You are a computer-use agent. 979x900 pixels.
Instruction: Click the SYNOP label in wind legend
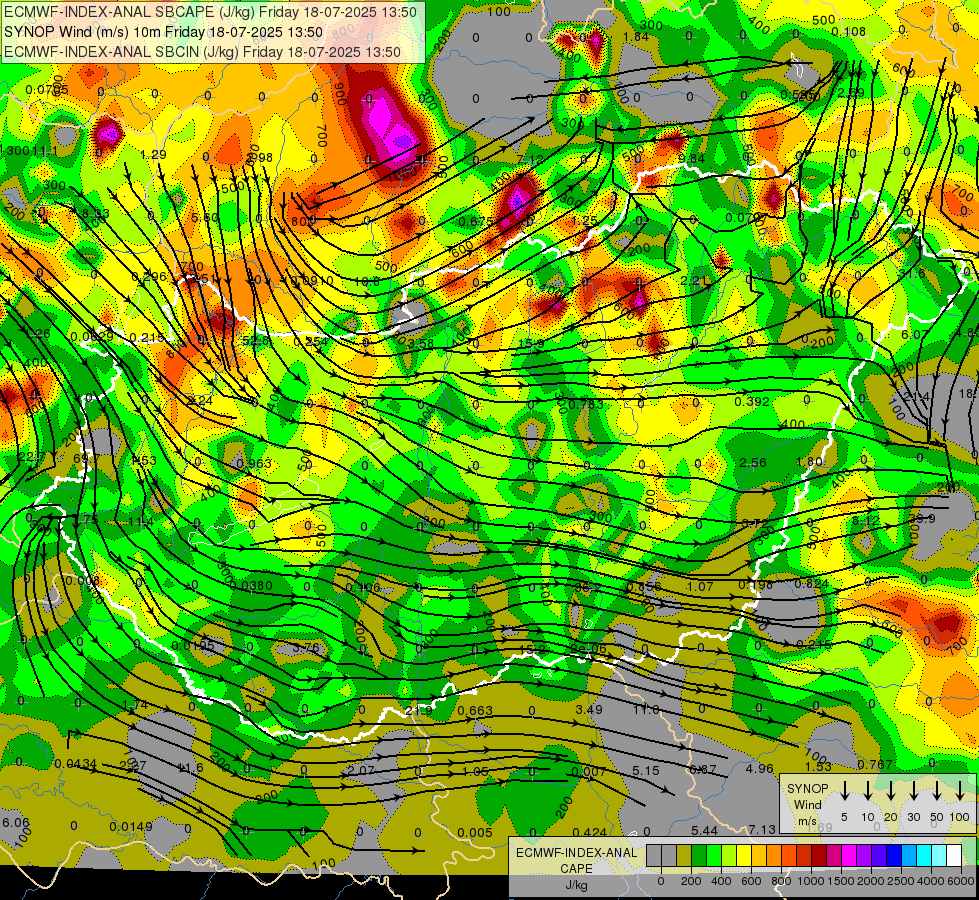[x=807, y=788]
